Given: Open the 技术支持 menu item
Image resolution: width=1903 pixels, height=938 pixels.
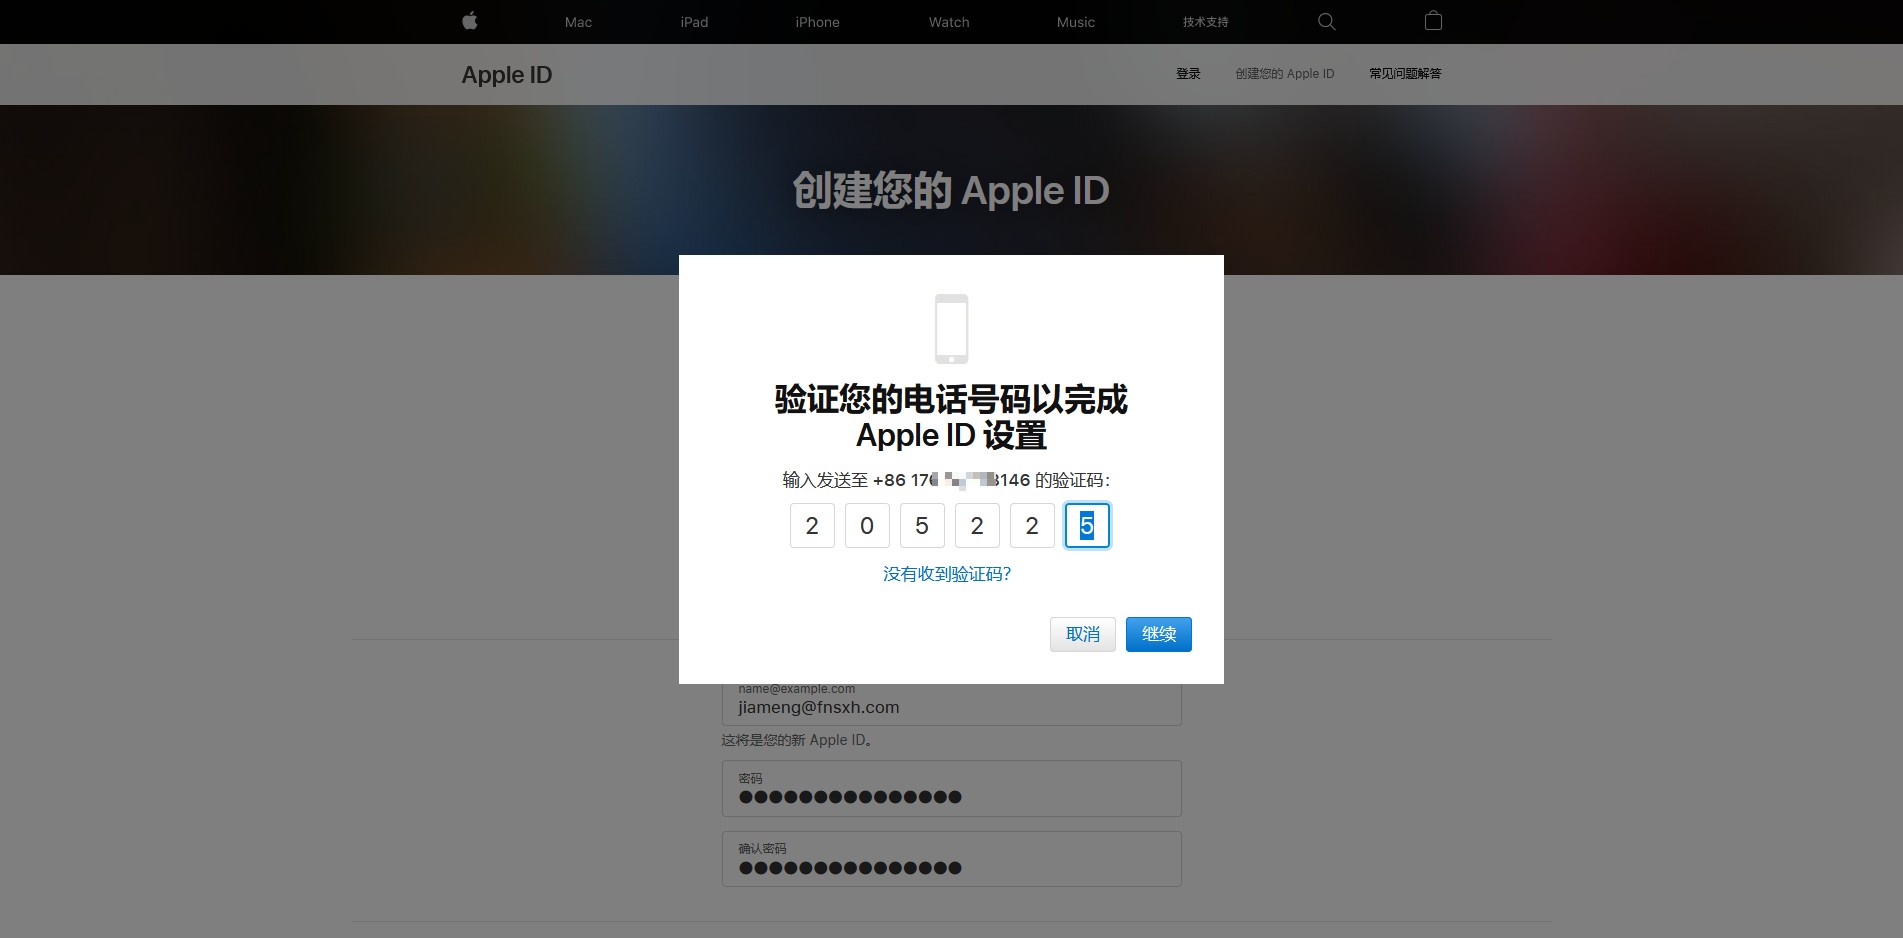Looking at the screenshot, I should 1205,22.
